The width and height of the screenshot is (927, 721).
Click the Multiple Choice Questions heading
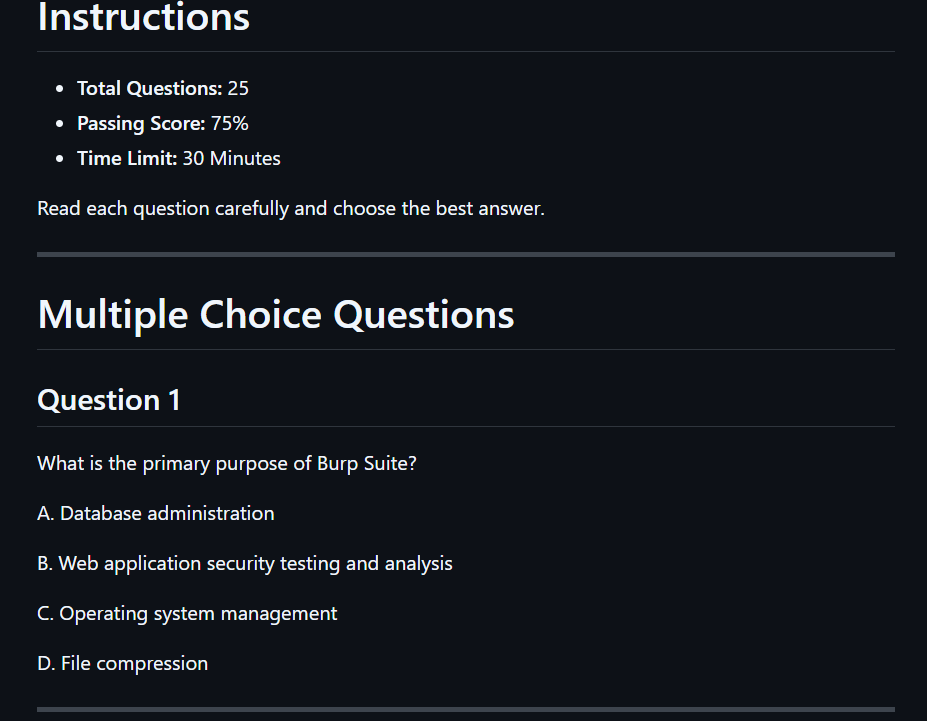[x=275, y=314]
